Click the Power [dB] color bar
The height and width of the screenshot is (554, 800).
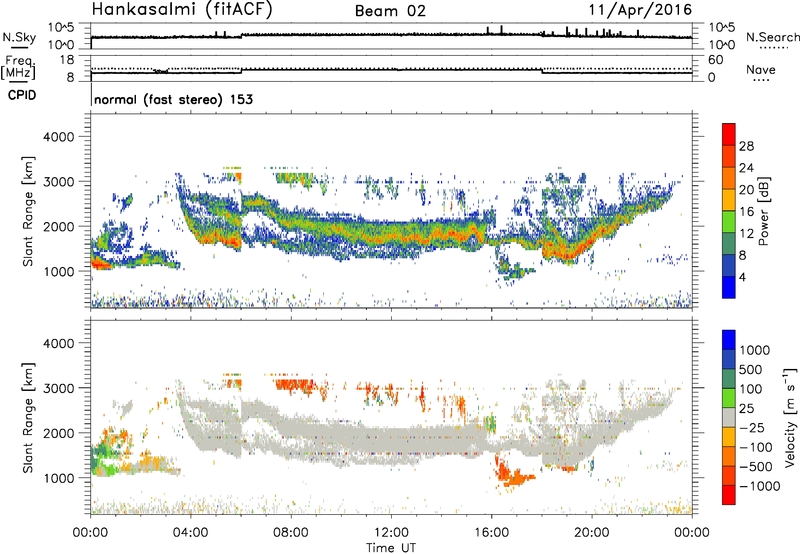pos(729,211)
